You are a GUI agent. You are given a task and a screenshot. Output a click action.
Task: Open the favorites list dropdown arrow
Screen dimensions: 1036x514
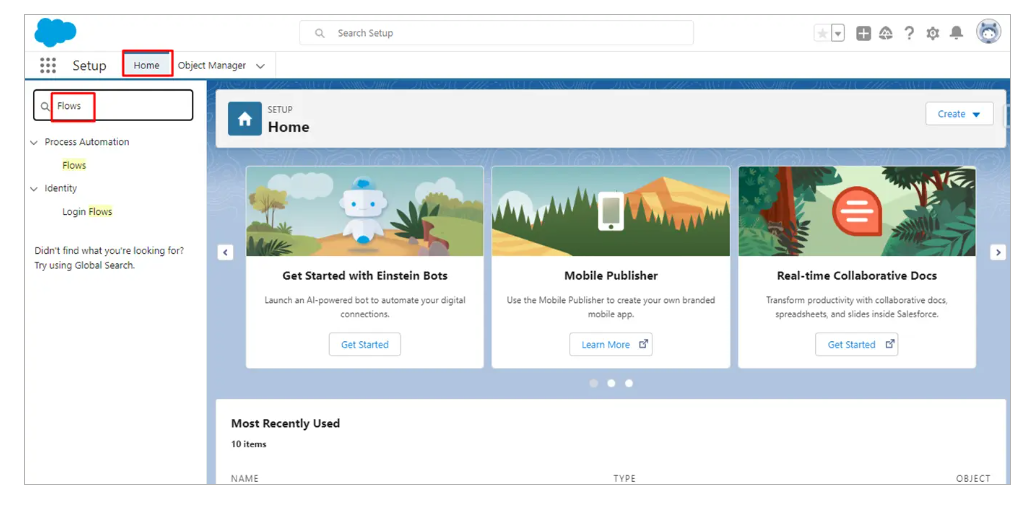pyautogui.click(x=838, y=34)
